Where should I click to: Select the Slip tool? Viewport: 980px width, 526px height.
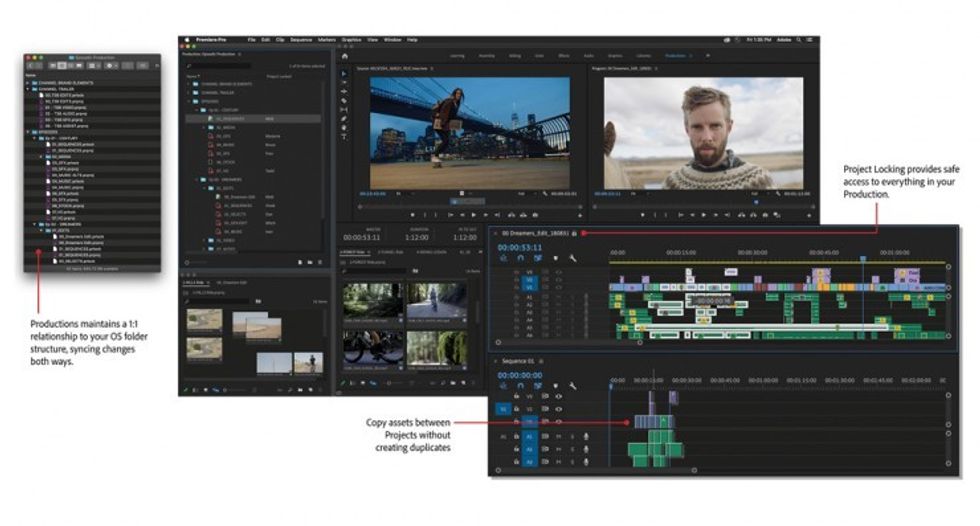[344, 109]
